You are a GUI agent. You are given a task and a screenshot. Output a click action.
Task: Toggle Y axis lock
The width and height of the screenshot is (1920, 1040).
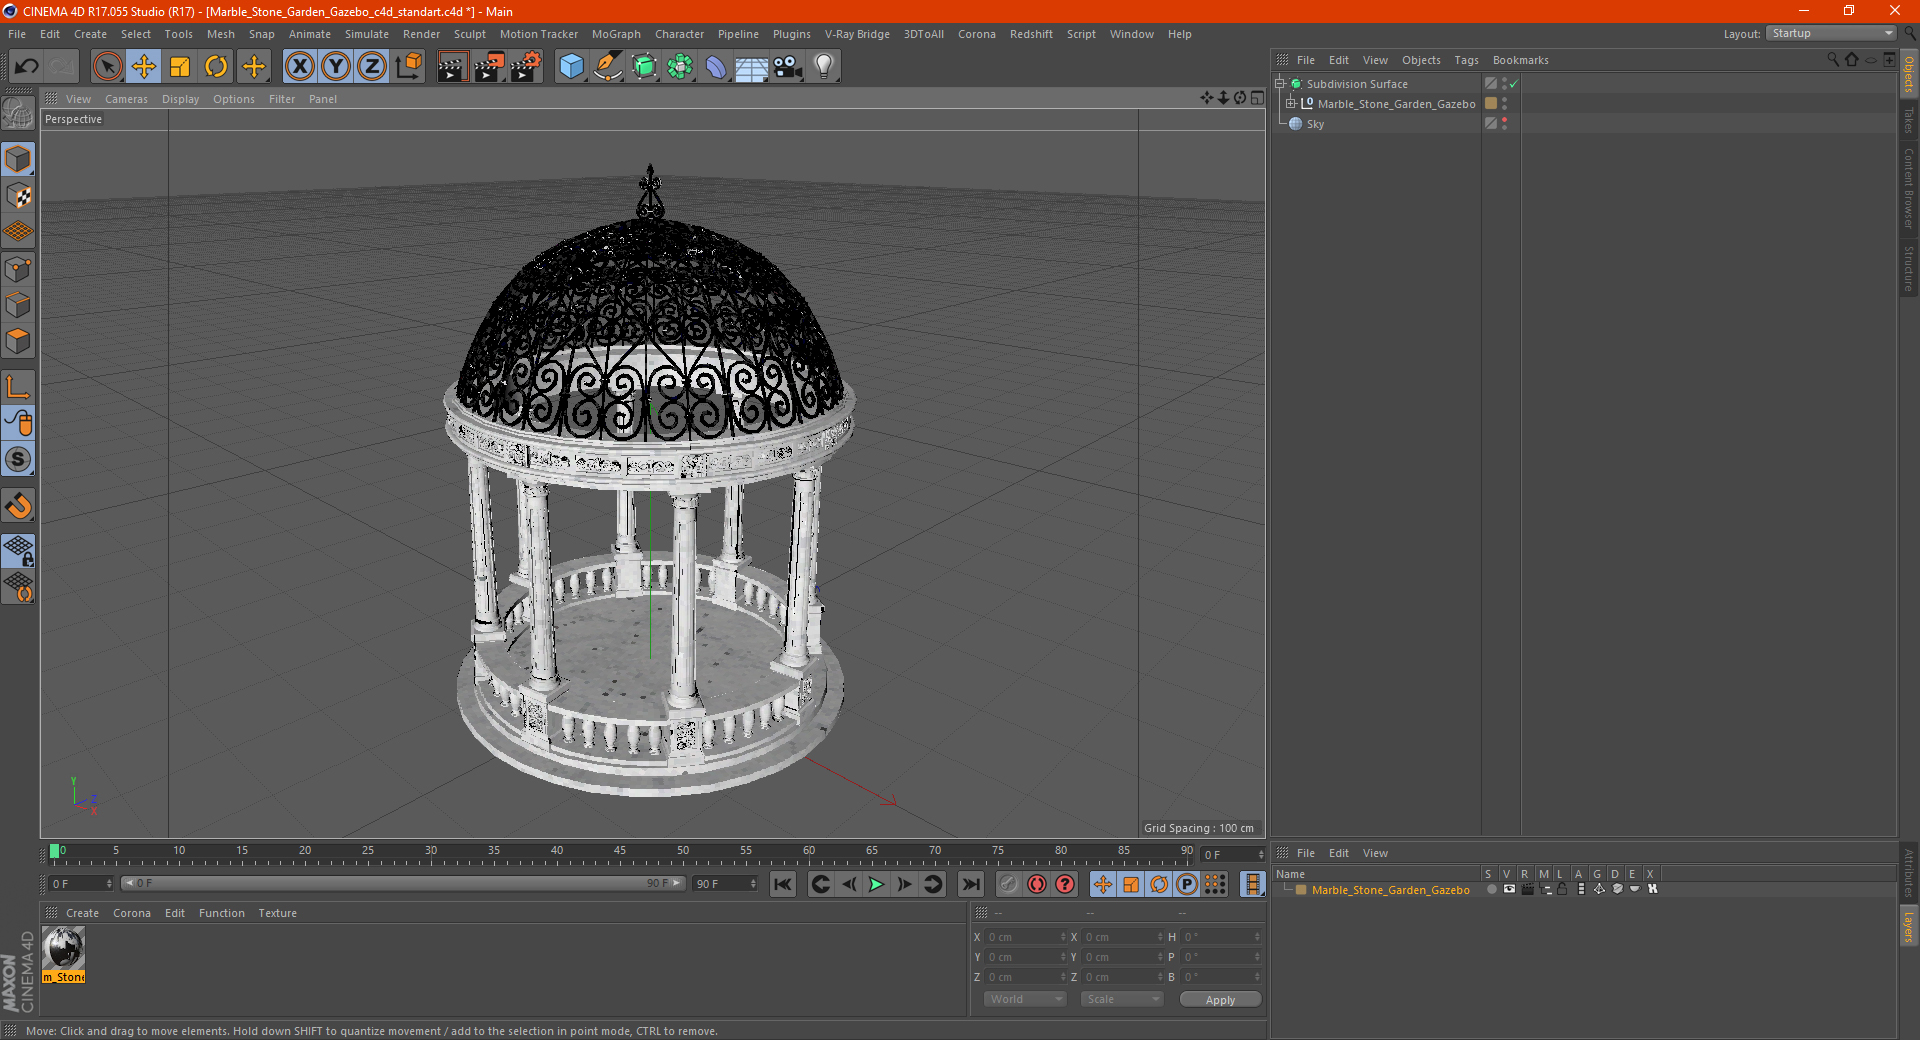[x=336, y=67]
